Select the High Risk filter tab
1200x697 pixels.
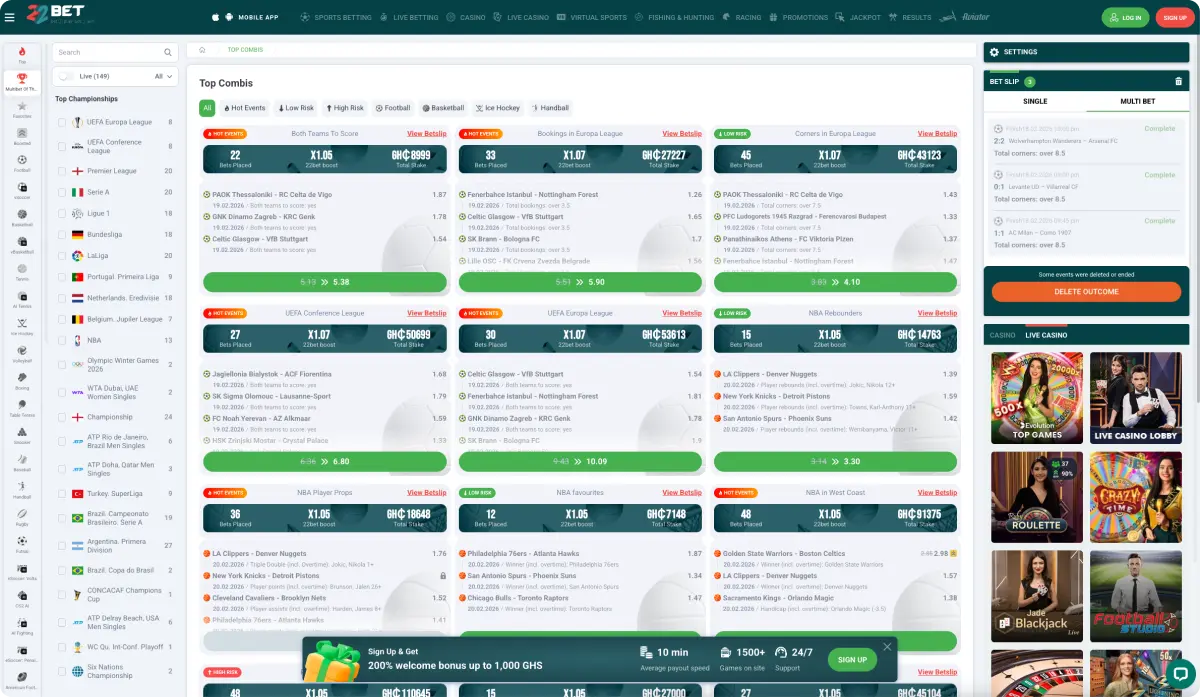[345, 108]
